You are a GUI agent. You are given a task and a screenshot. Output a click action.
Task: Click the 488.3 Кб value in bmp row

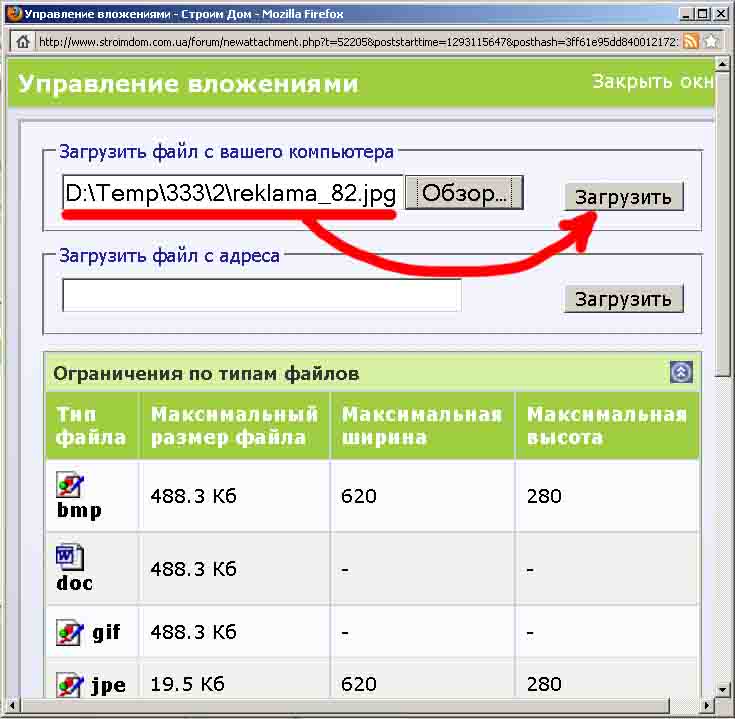193,496
